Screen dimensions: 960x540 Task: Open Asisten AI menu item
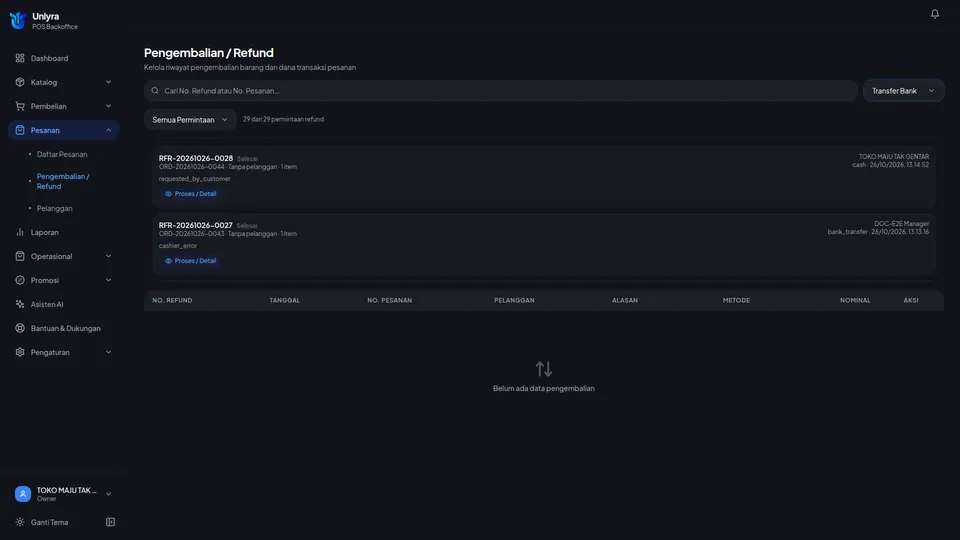(64, 304)
